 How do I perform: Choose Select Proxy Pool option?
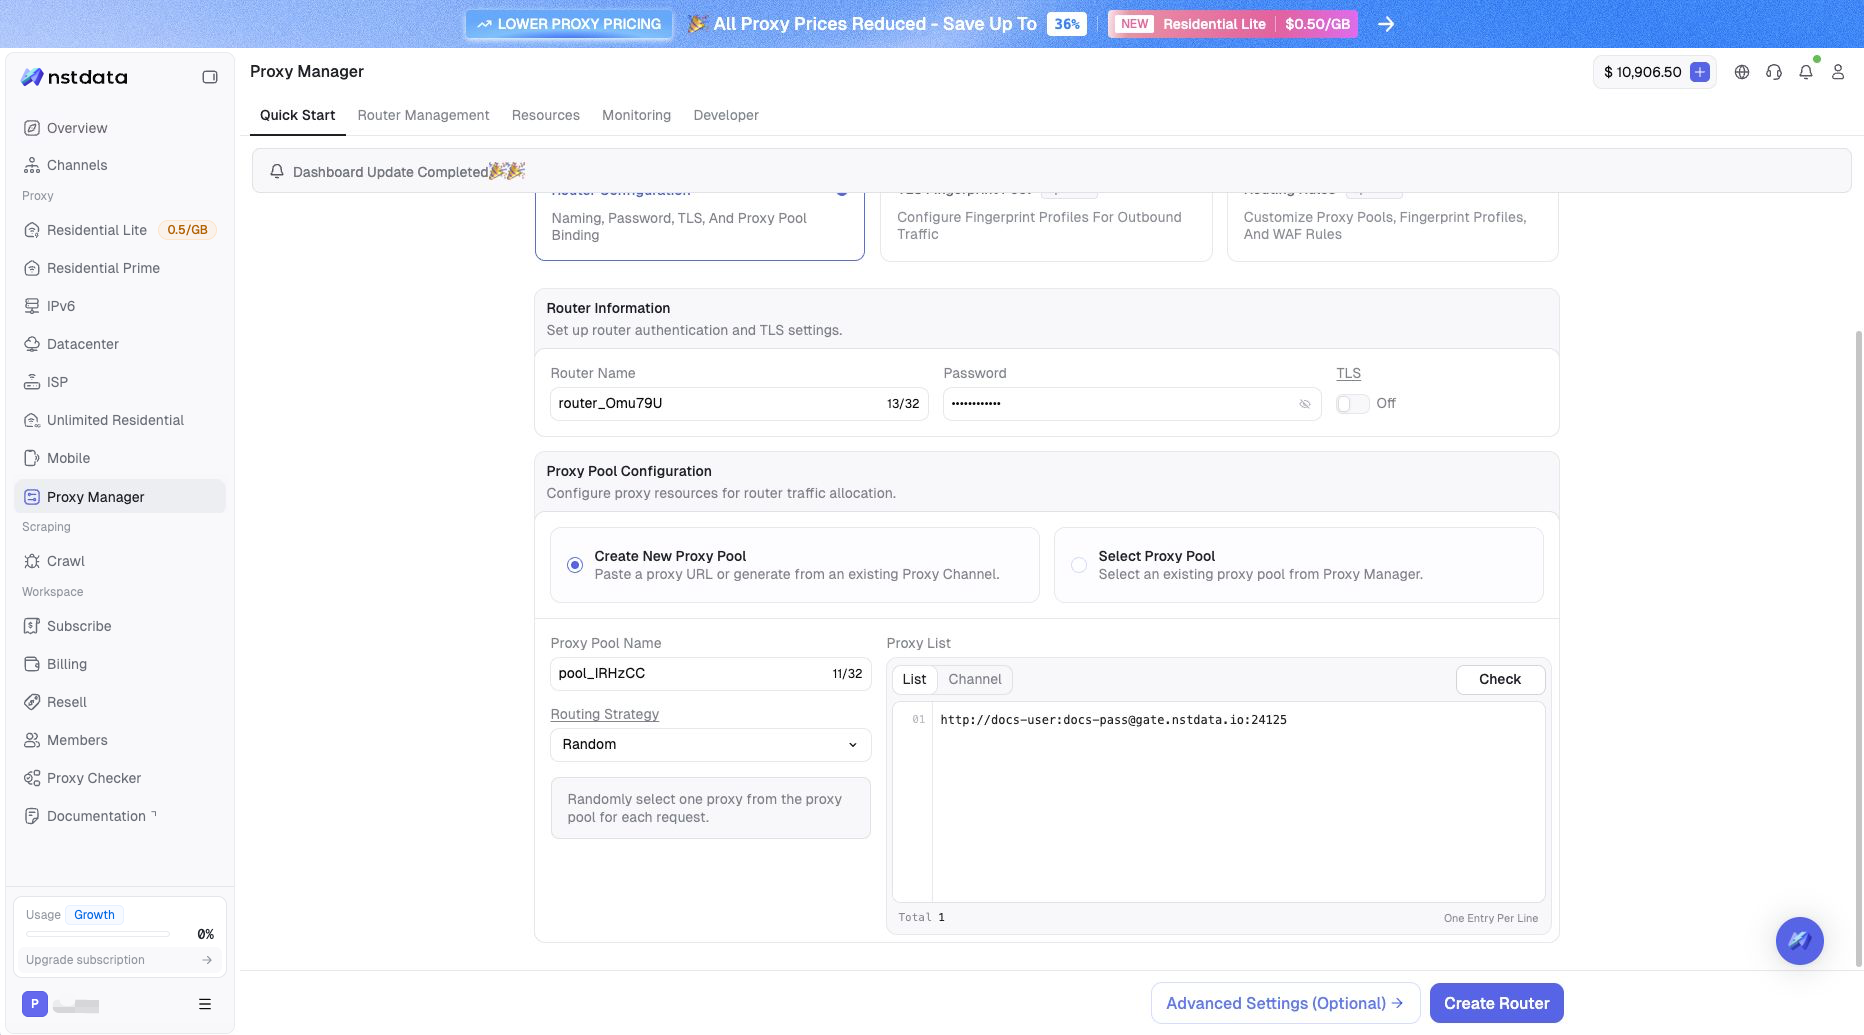click(x=1299, y=565)
